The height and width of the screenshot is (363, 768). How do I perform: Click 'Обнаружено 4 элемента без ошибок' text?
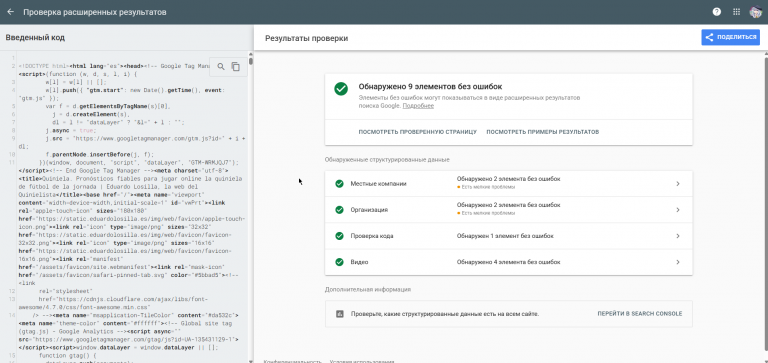tap(508, 262)
